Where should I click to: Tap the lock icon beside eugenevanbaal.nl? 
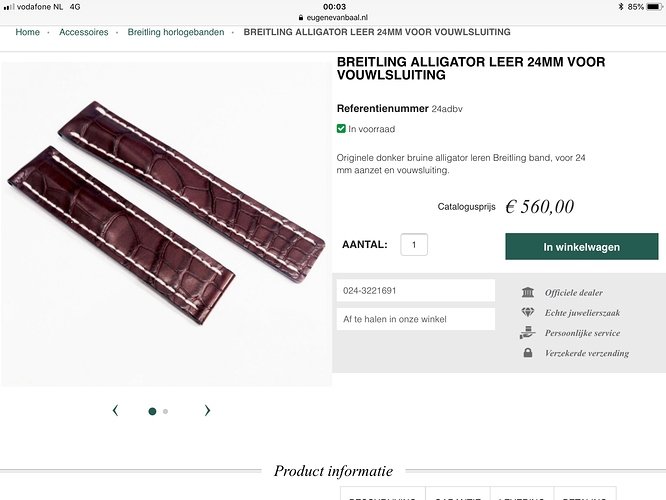301,17
